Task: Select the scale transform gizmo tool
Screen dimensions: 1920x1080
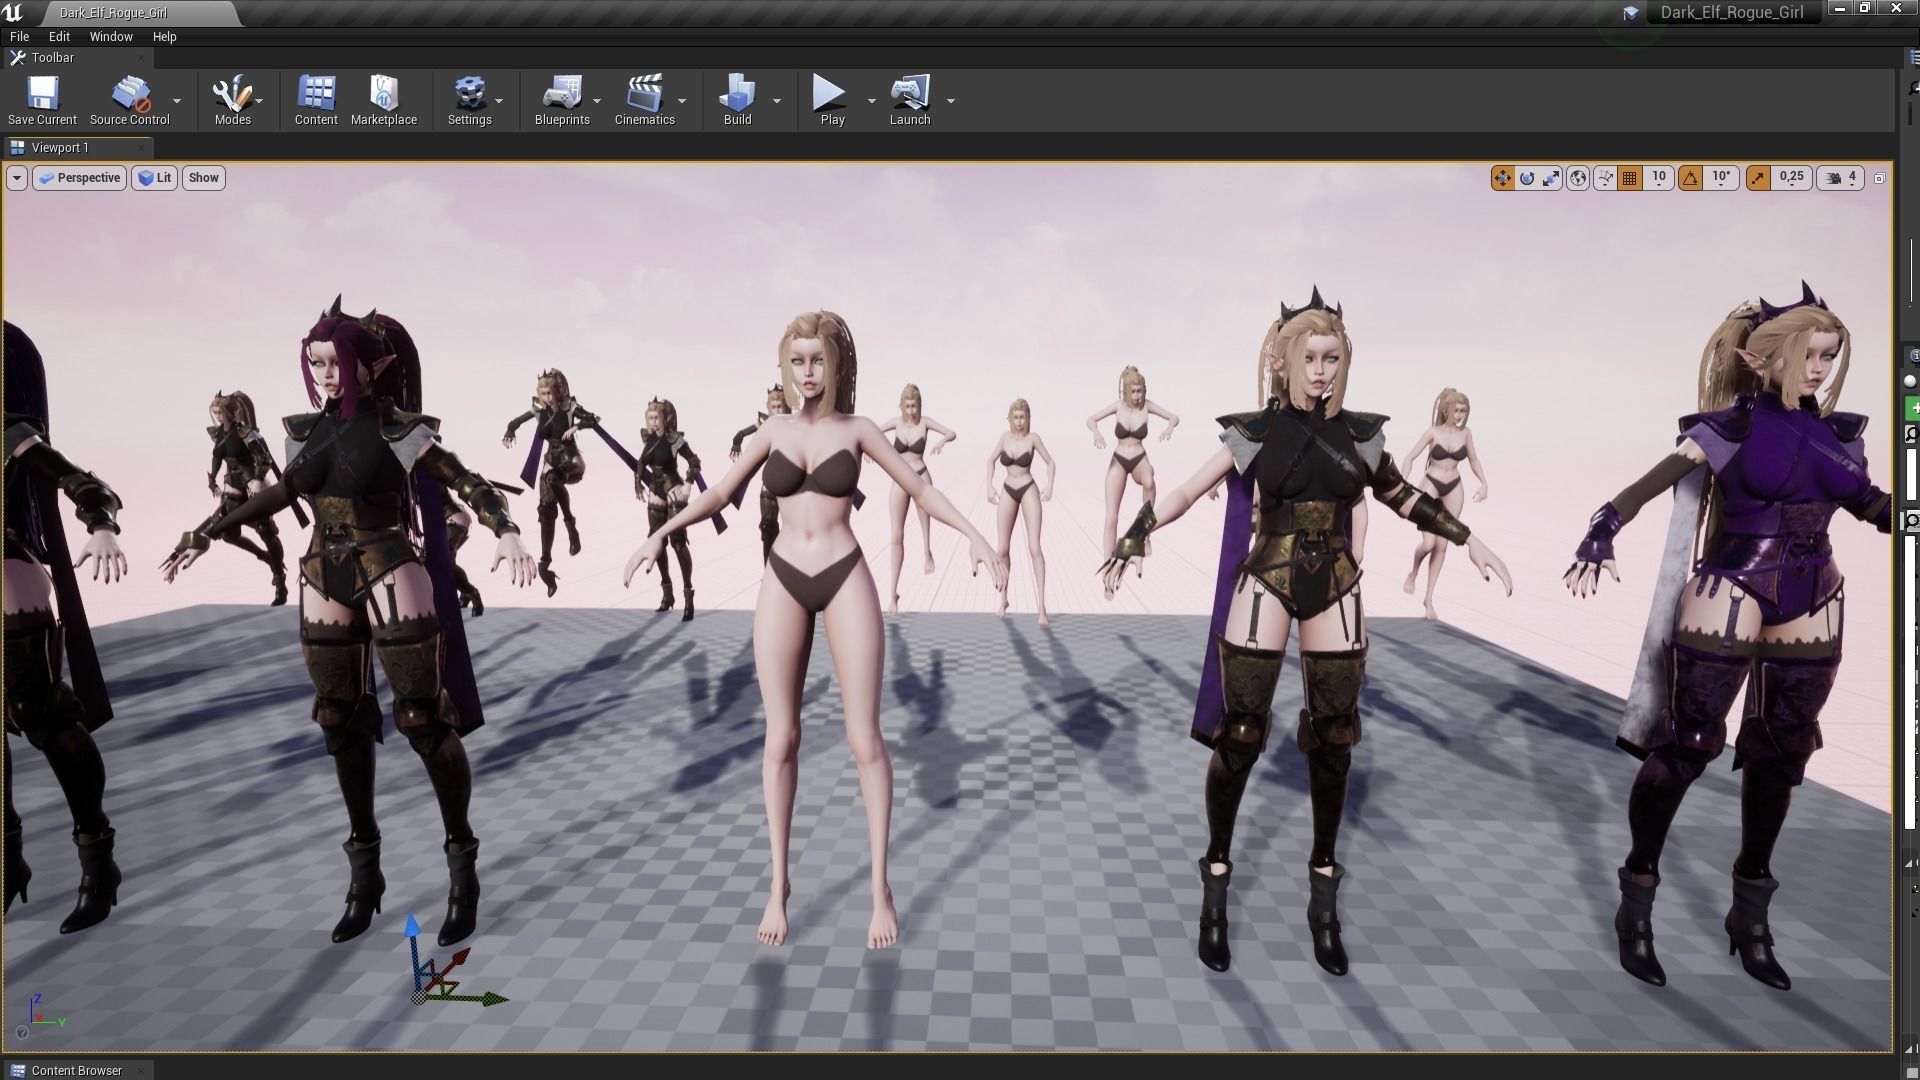Action: pos(1551,178)
